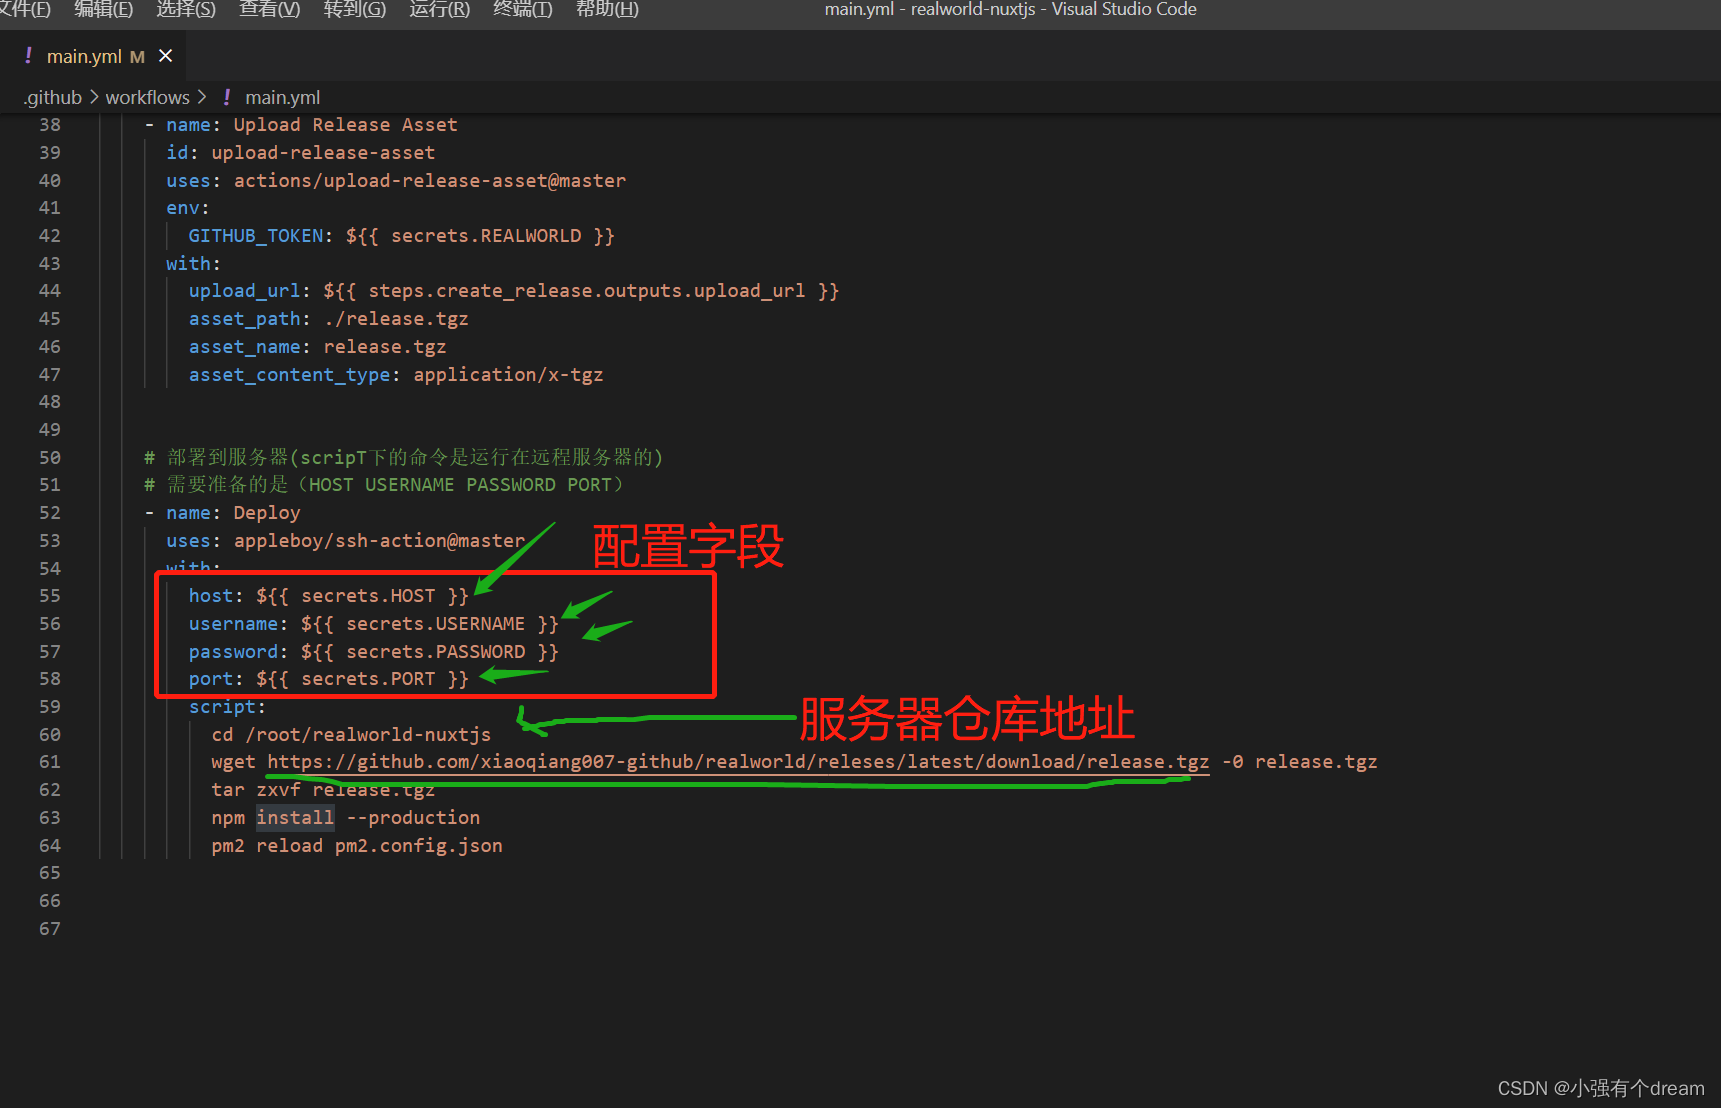Click the YAML icon in the breadcrumb
1721x1108 pixels.
point(227,97)
